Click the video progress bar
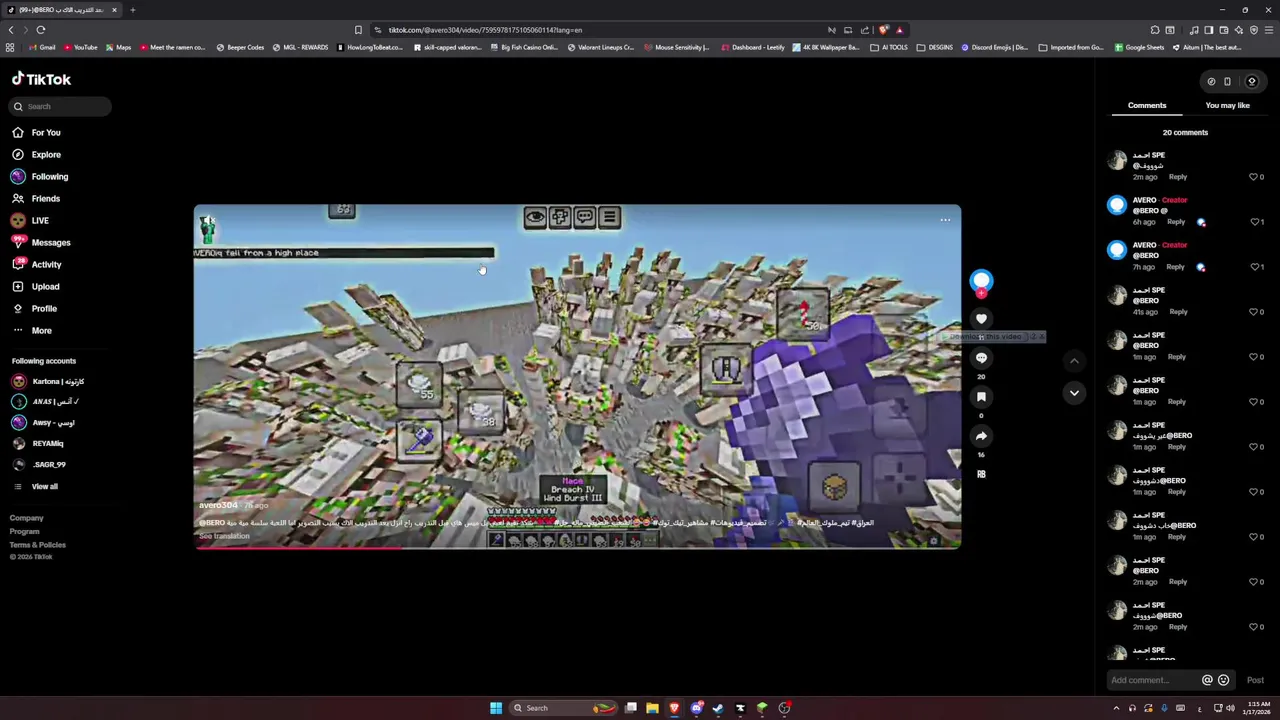 tap(577, 547)
